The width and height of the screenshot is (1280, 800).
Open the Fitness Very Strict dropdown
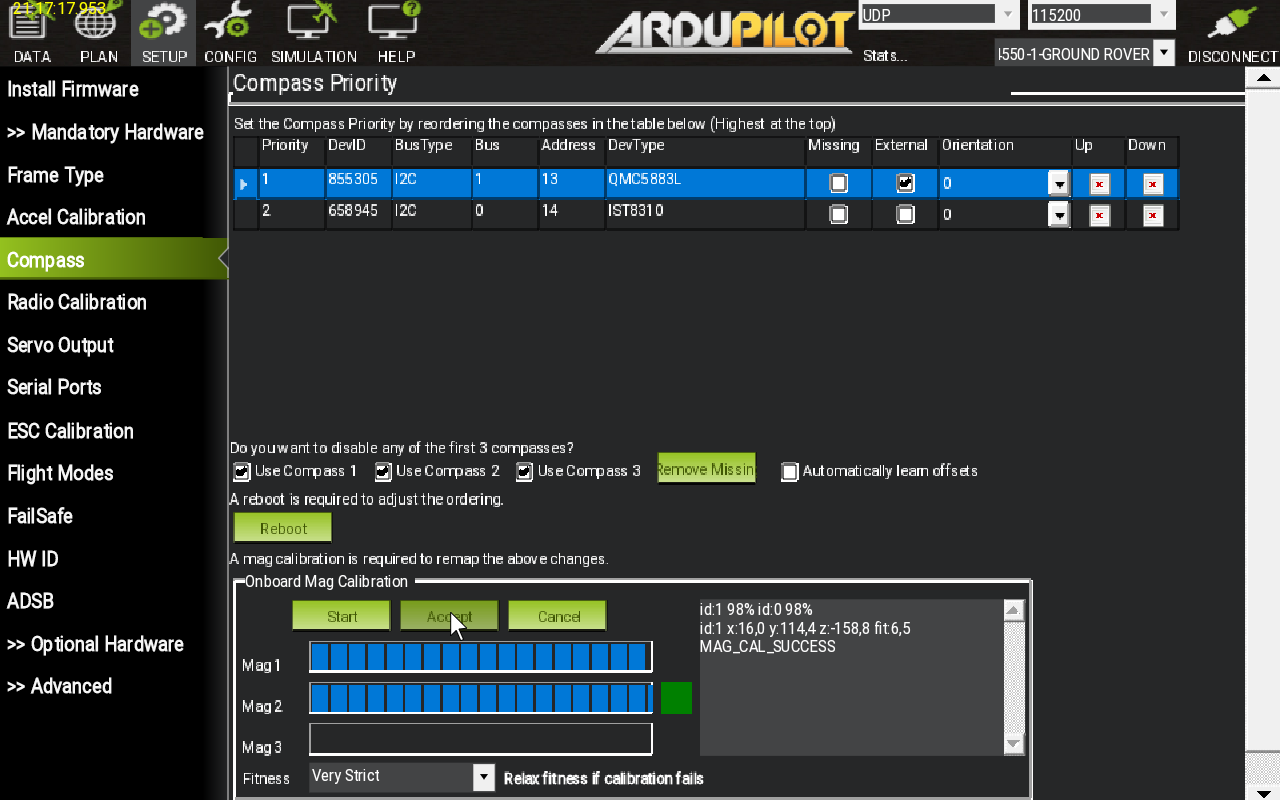[x=483, y=777]
